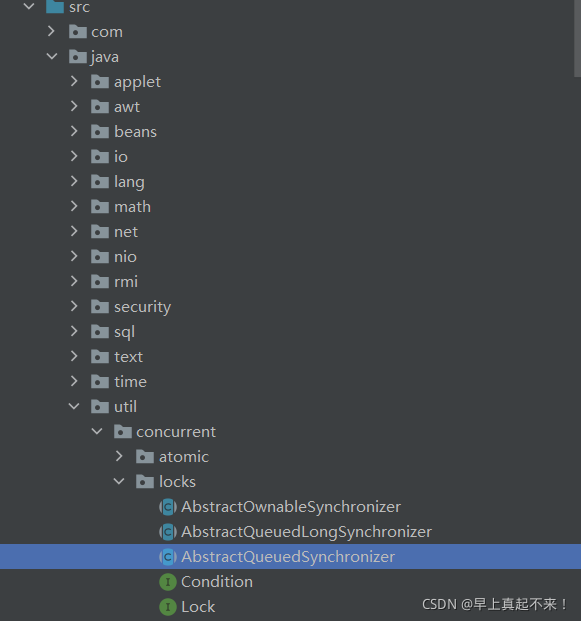Click the Lock interface icon
The width and height of the screenshot is (581, 621).
(x=168, y=607)
